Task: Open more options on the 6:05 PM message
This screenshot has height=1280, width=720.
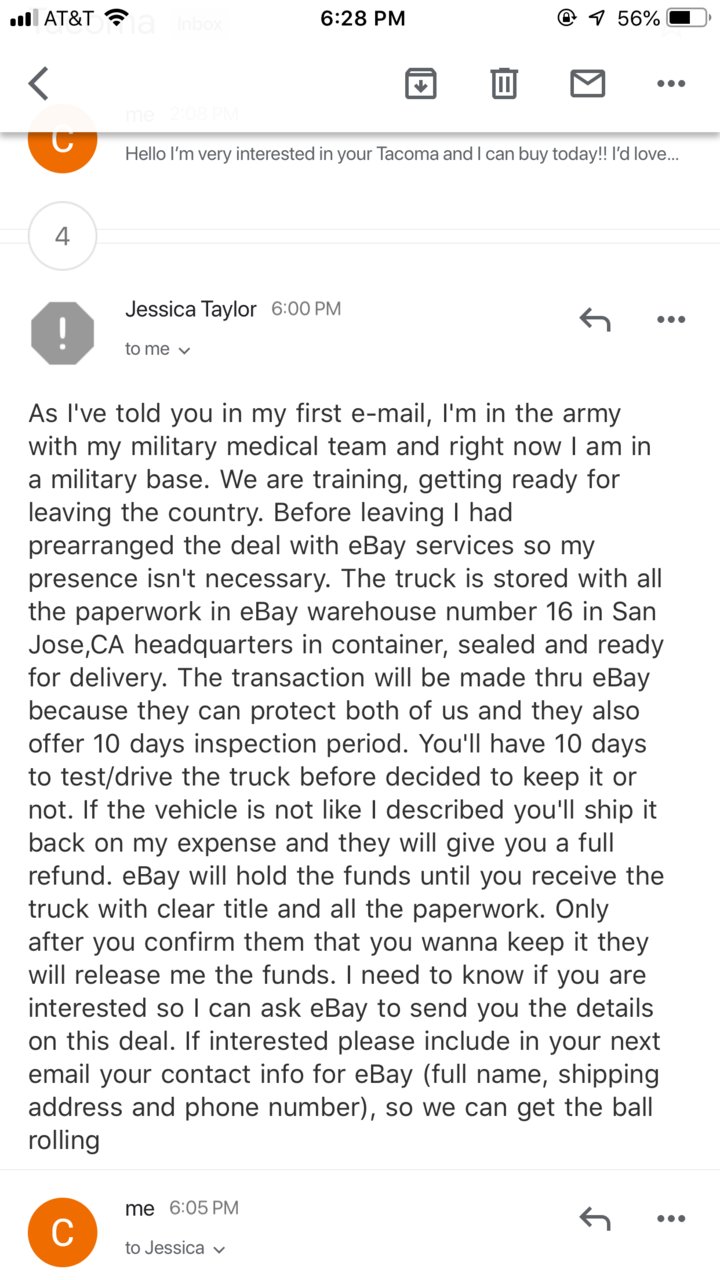Action: click(x=670, y=1218)
